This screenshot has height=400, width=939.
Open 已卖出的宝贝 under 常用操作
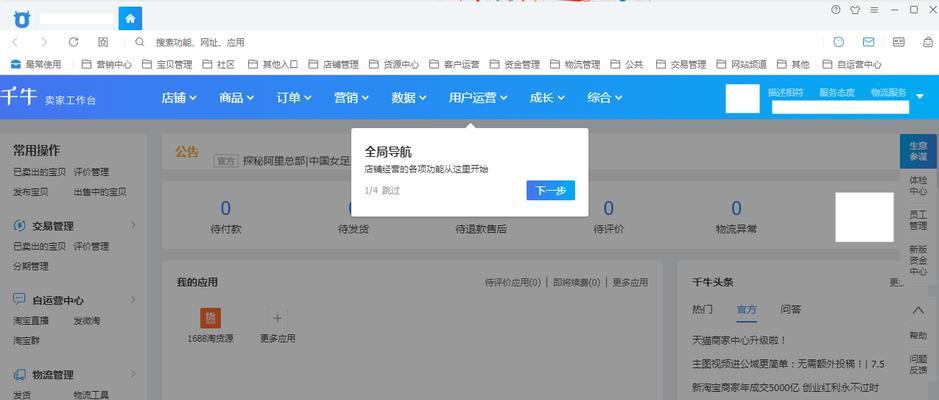point(40,172)
